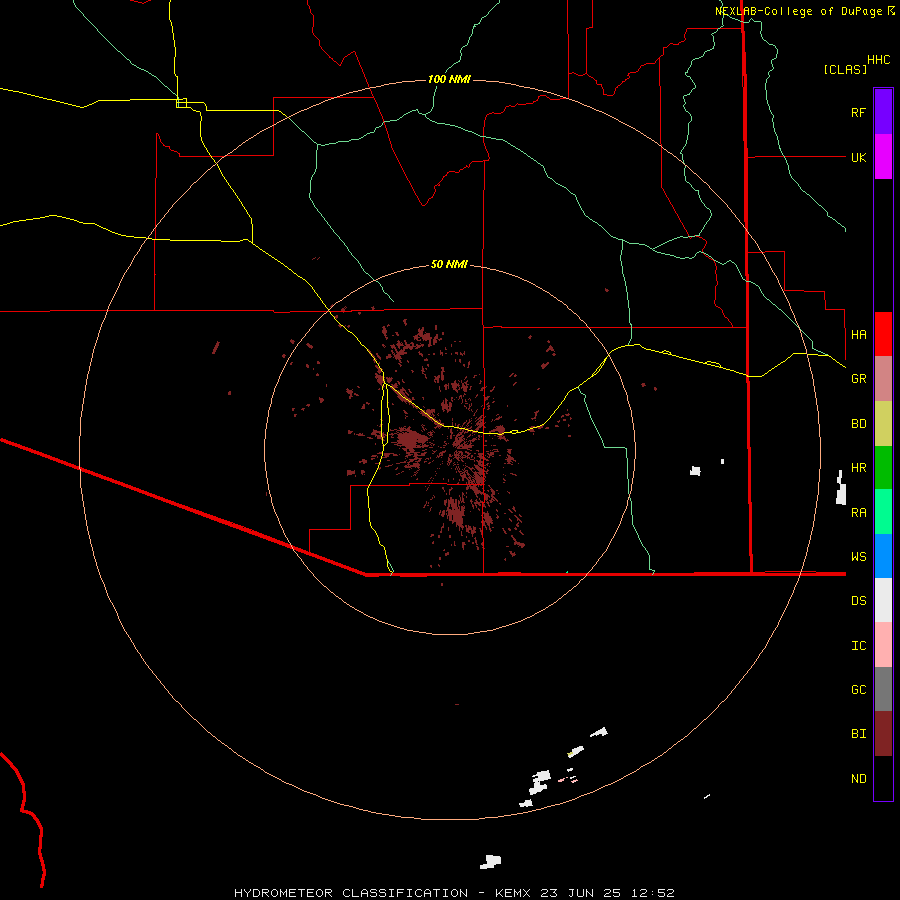The width and height of the screenshot is (900, 900).
Task: Click the UK magenta legend swatch
Action: coord(883,157)
